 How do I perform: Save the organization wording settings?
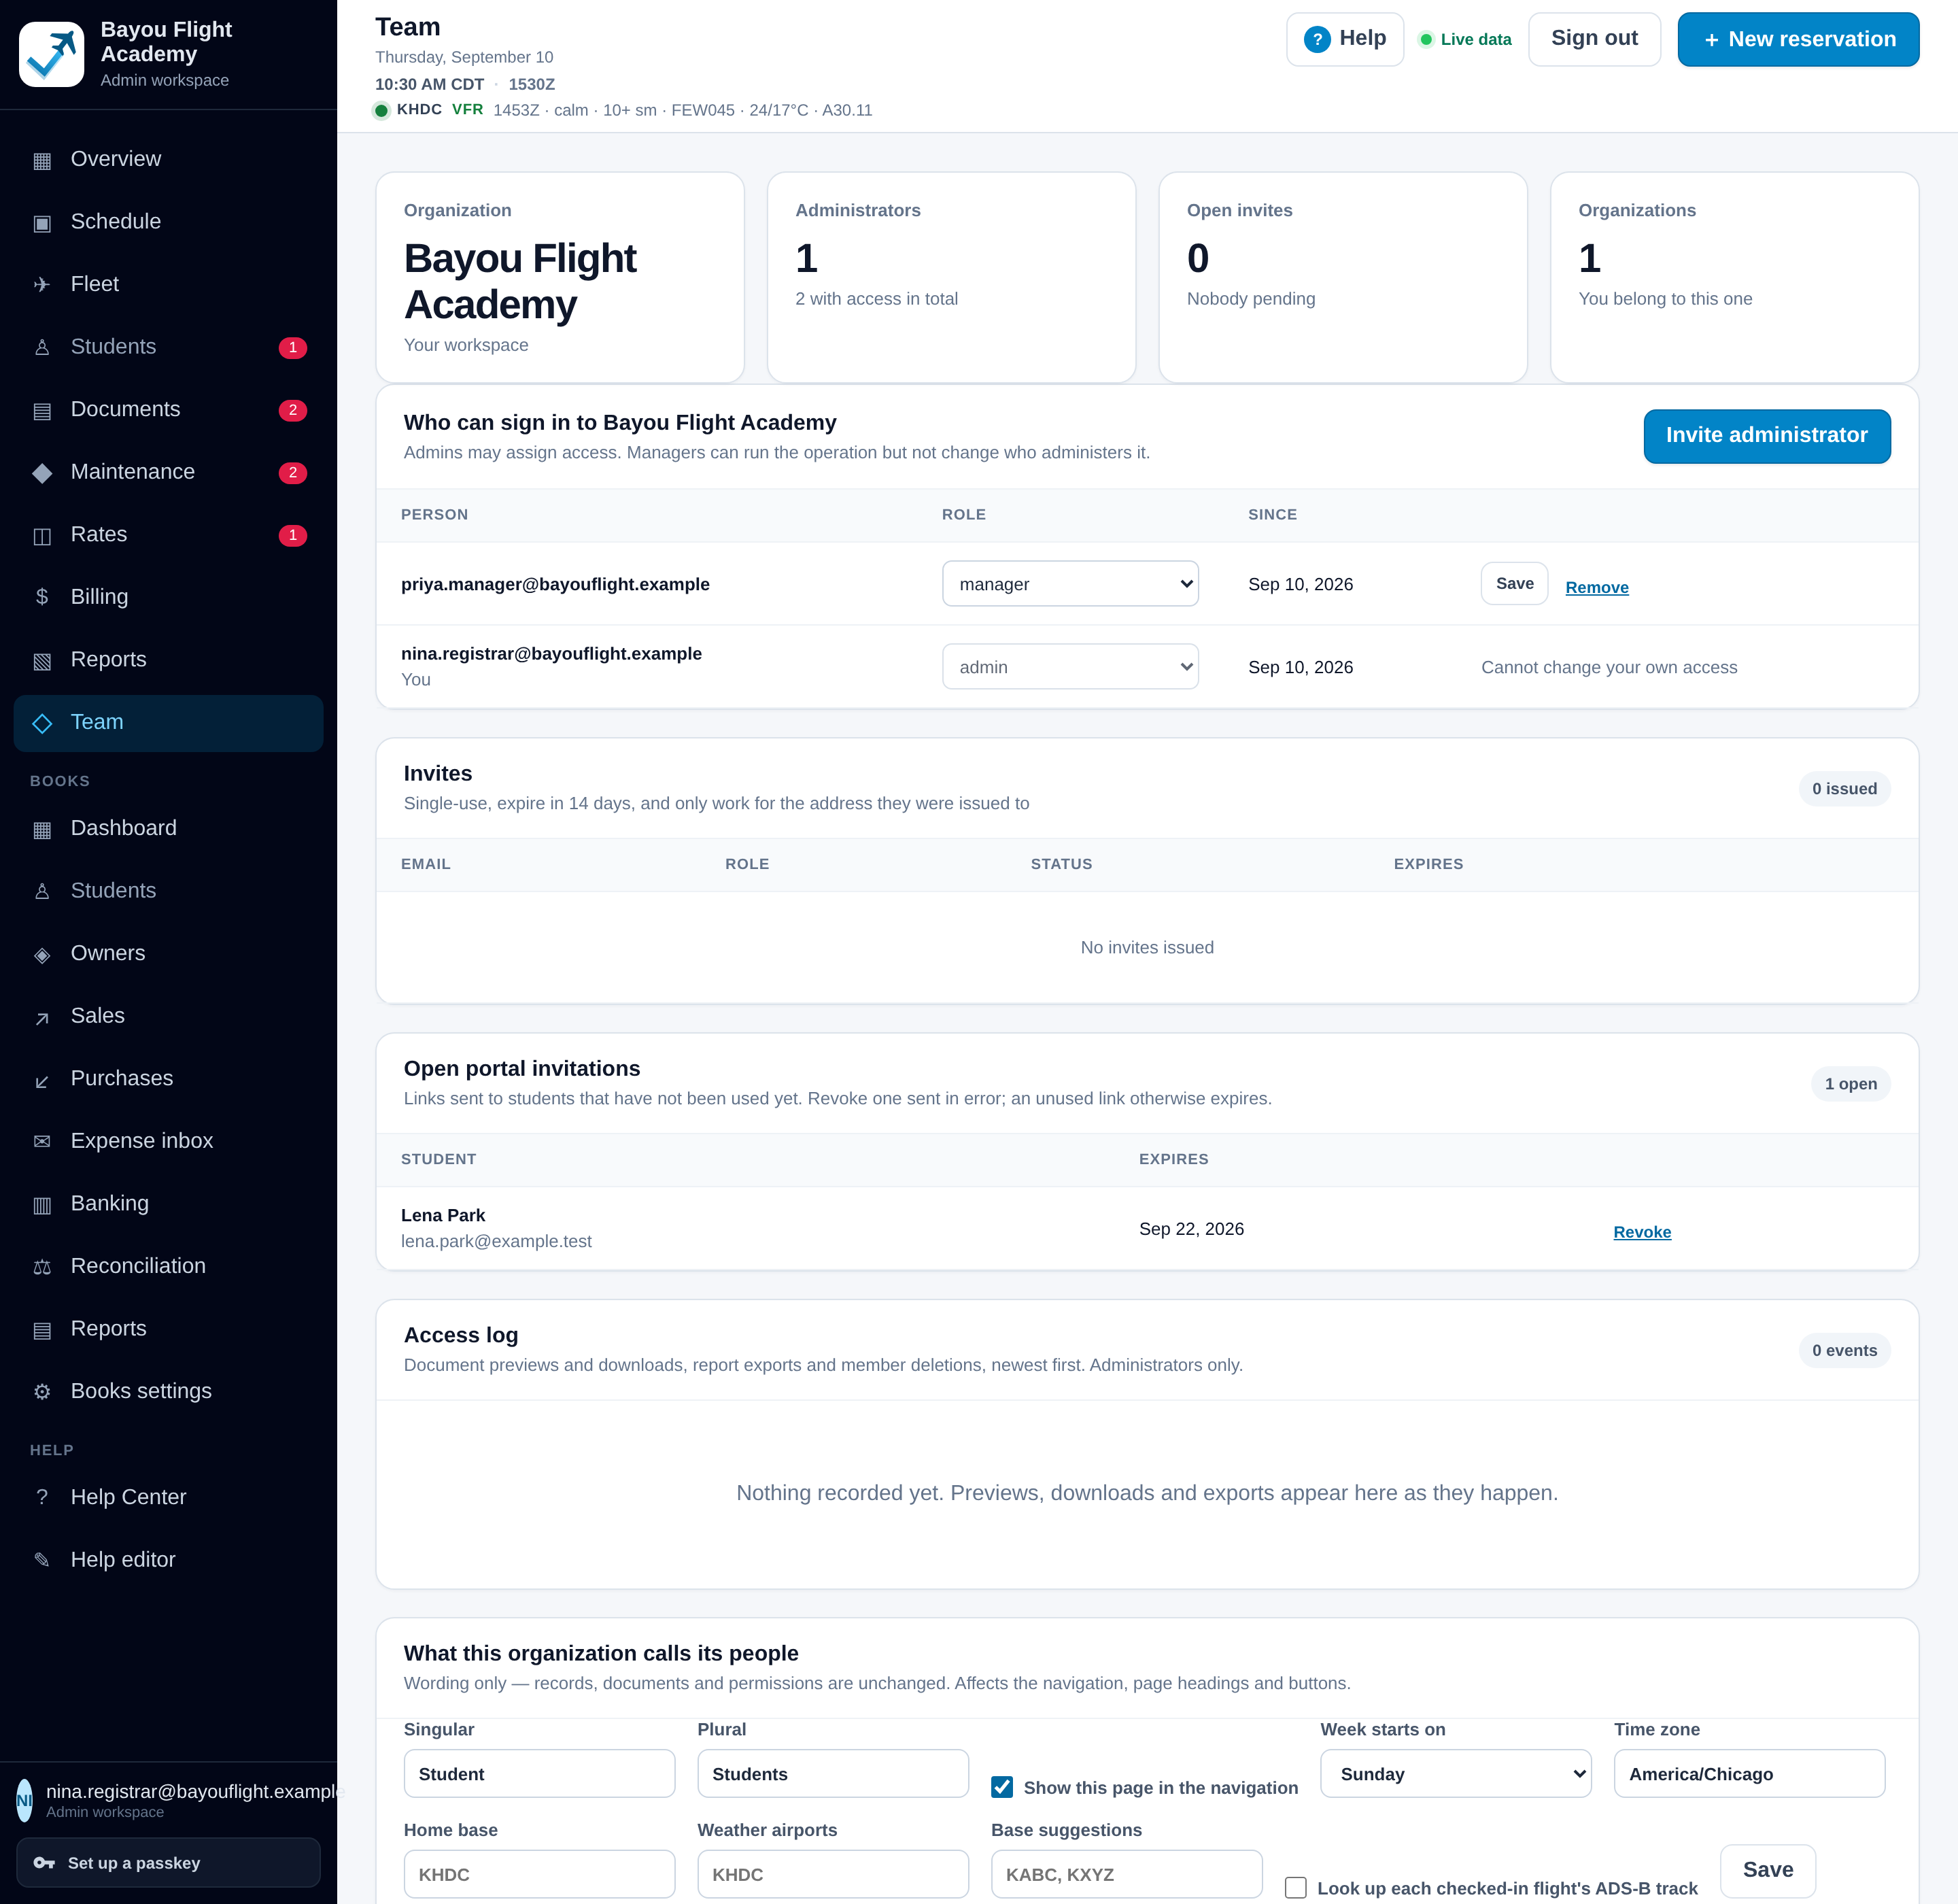pyautogui.click(x=1767, y=1870)
